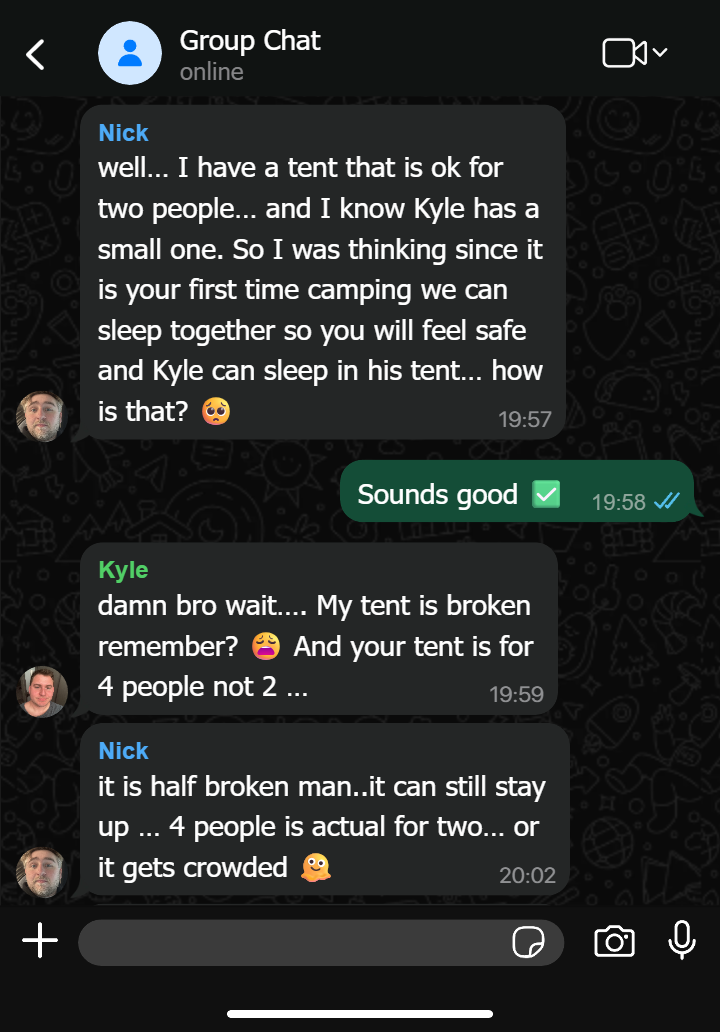Viewport: 720px width, 1032px height.
Task: Open the Group Chat profile avatar
Action: click(x=130, y=53)
